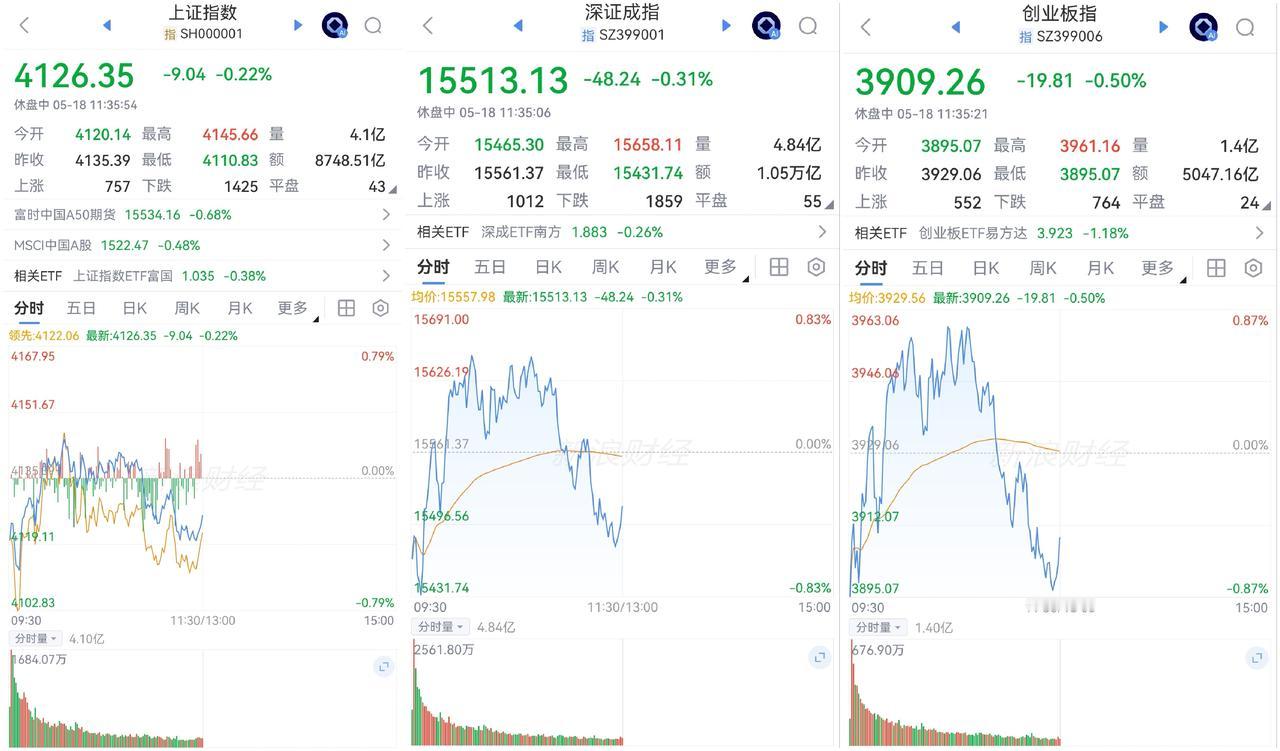Switch to previous index before 深证成指
Image resolution: width=1280 pixels, height=751 pixels.
click(518, 26)
